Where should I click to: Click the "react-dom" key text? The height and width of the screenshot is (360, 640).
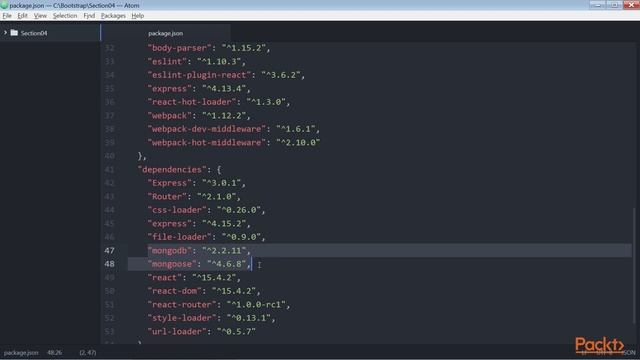(x=175, y=291)
